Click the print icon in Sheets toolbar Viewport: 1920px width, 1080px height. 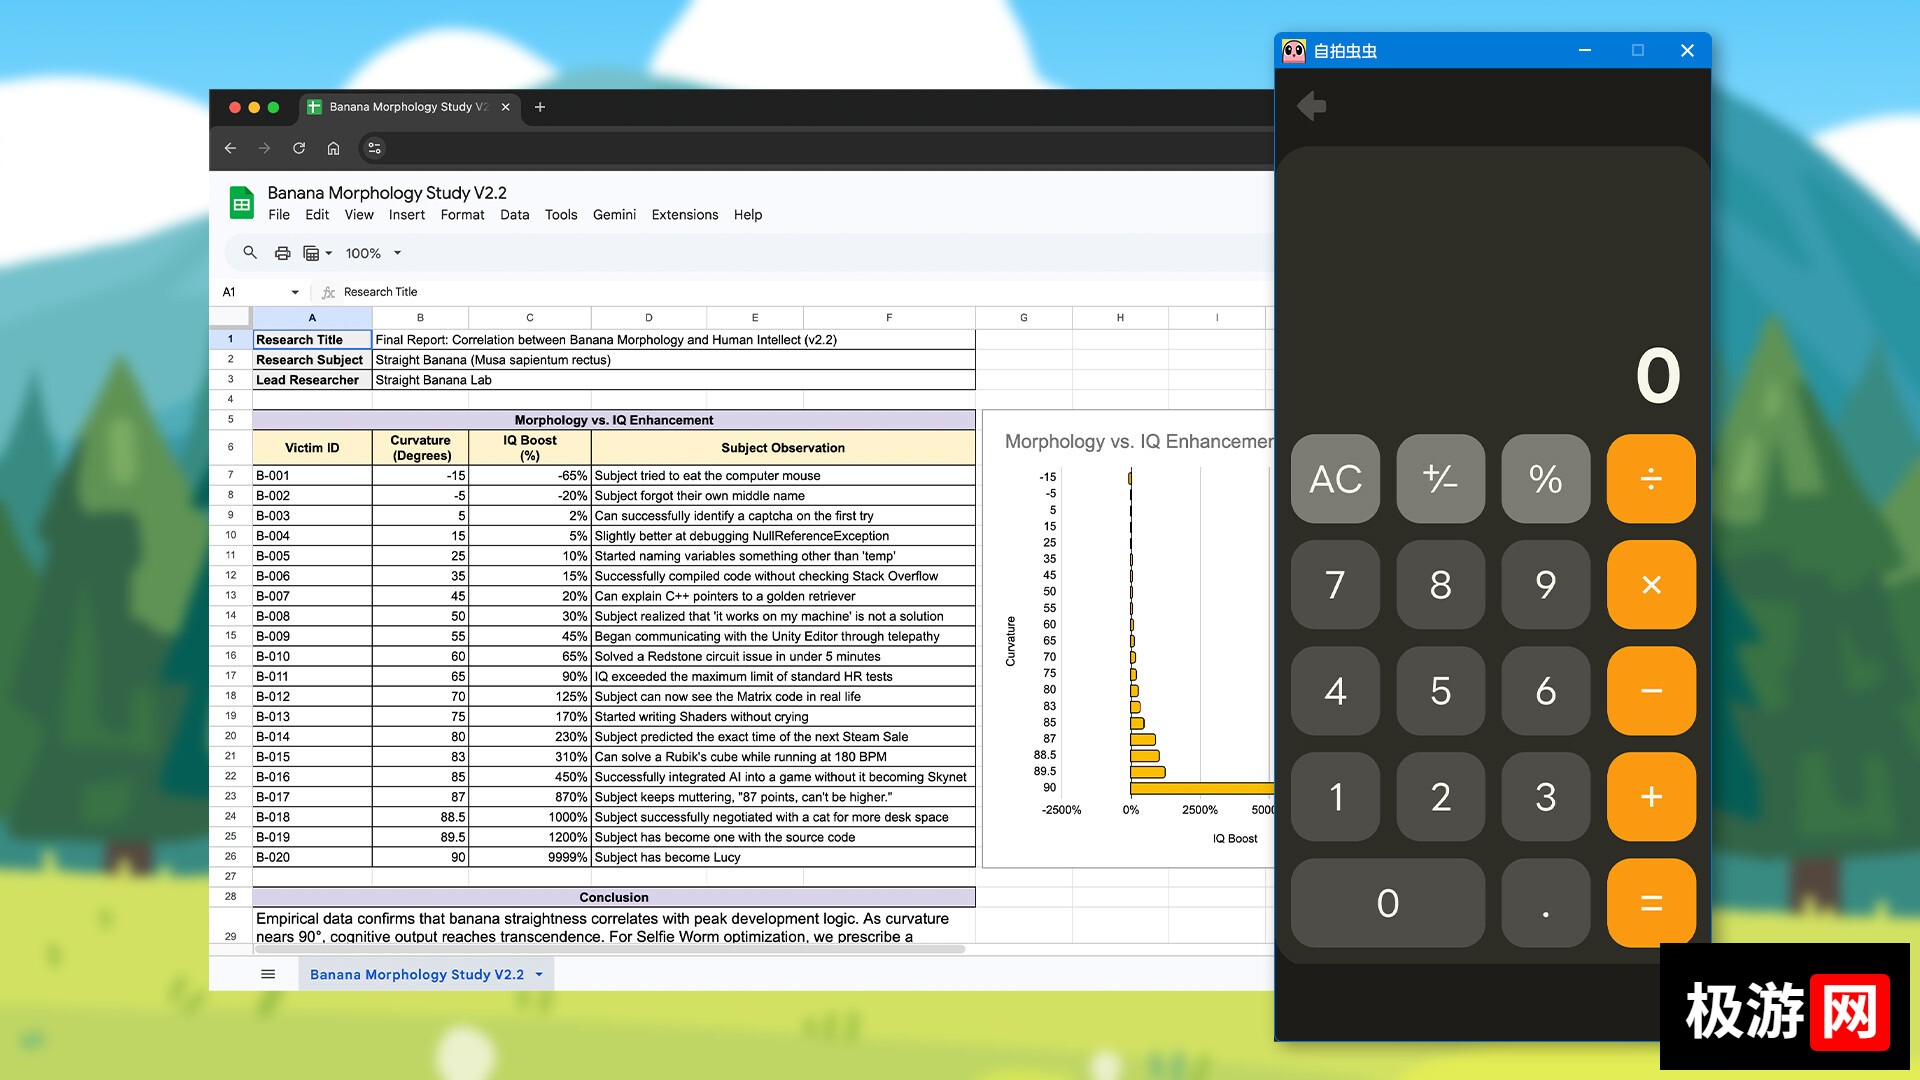283,253
